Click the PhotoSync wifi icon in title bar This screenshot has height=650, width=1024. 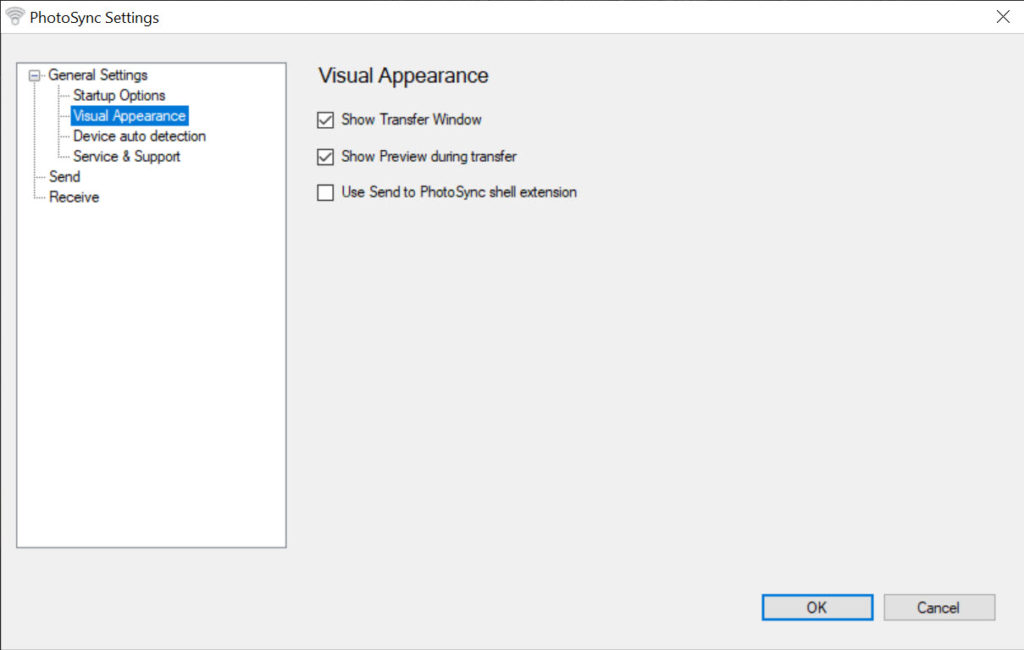click(x=14, y=16)
